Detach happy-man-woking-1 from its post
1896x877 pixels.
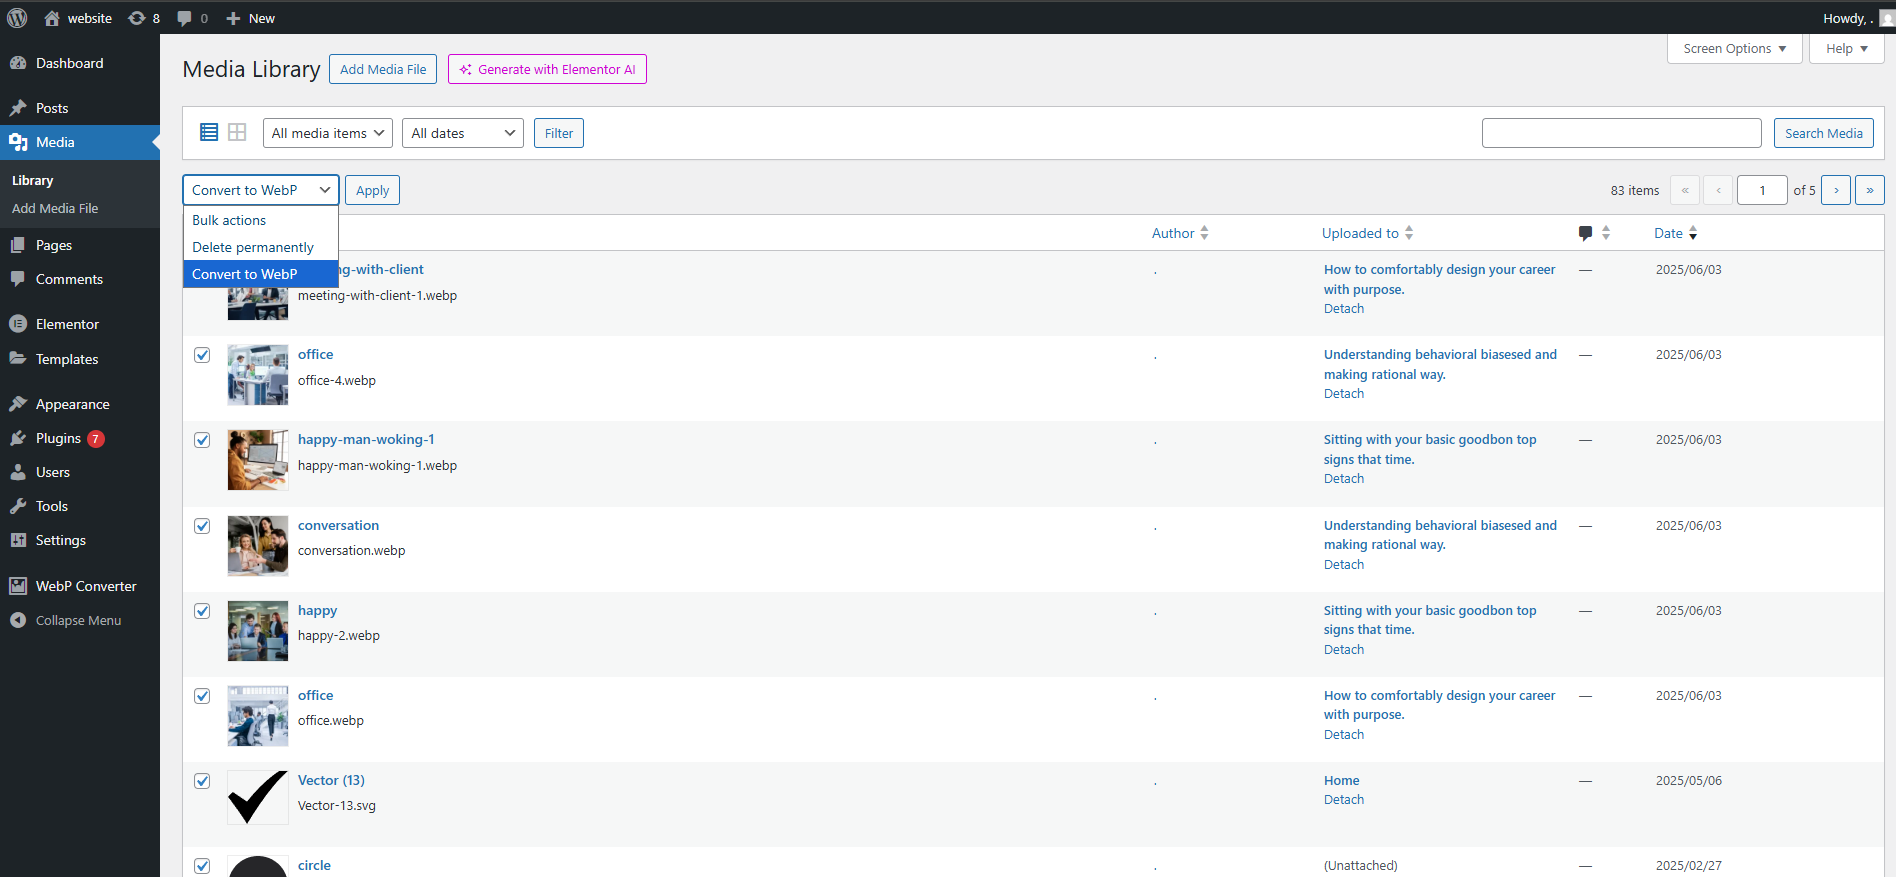click(1344, 479)
